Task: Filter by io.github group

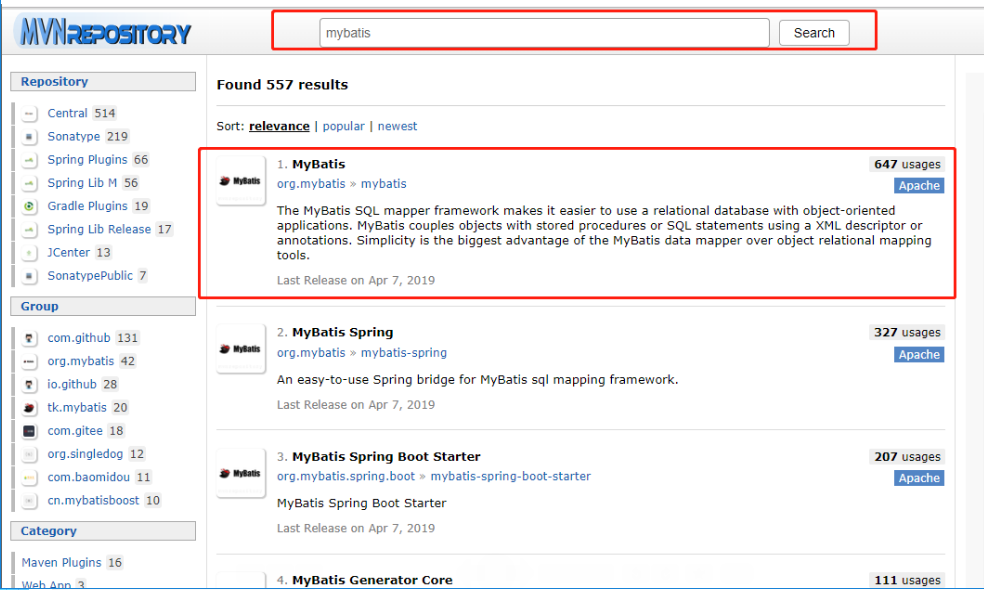Action: click(x=72, y=385)
